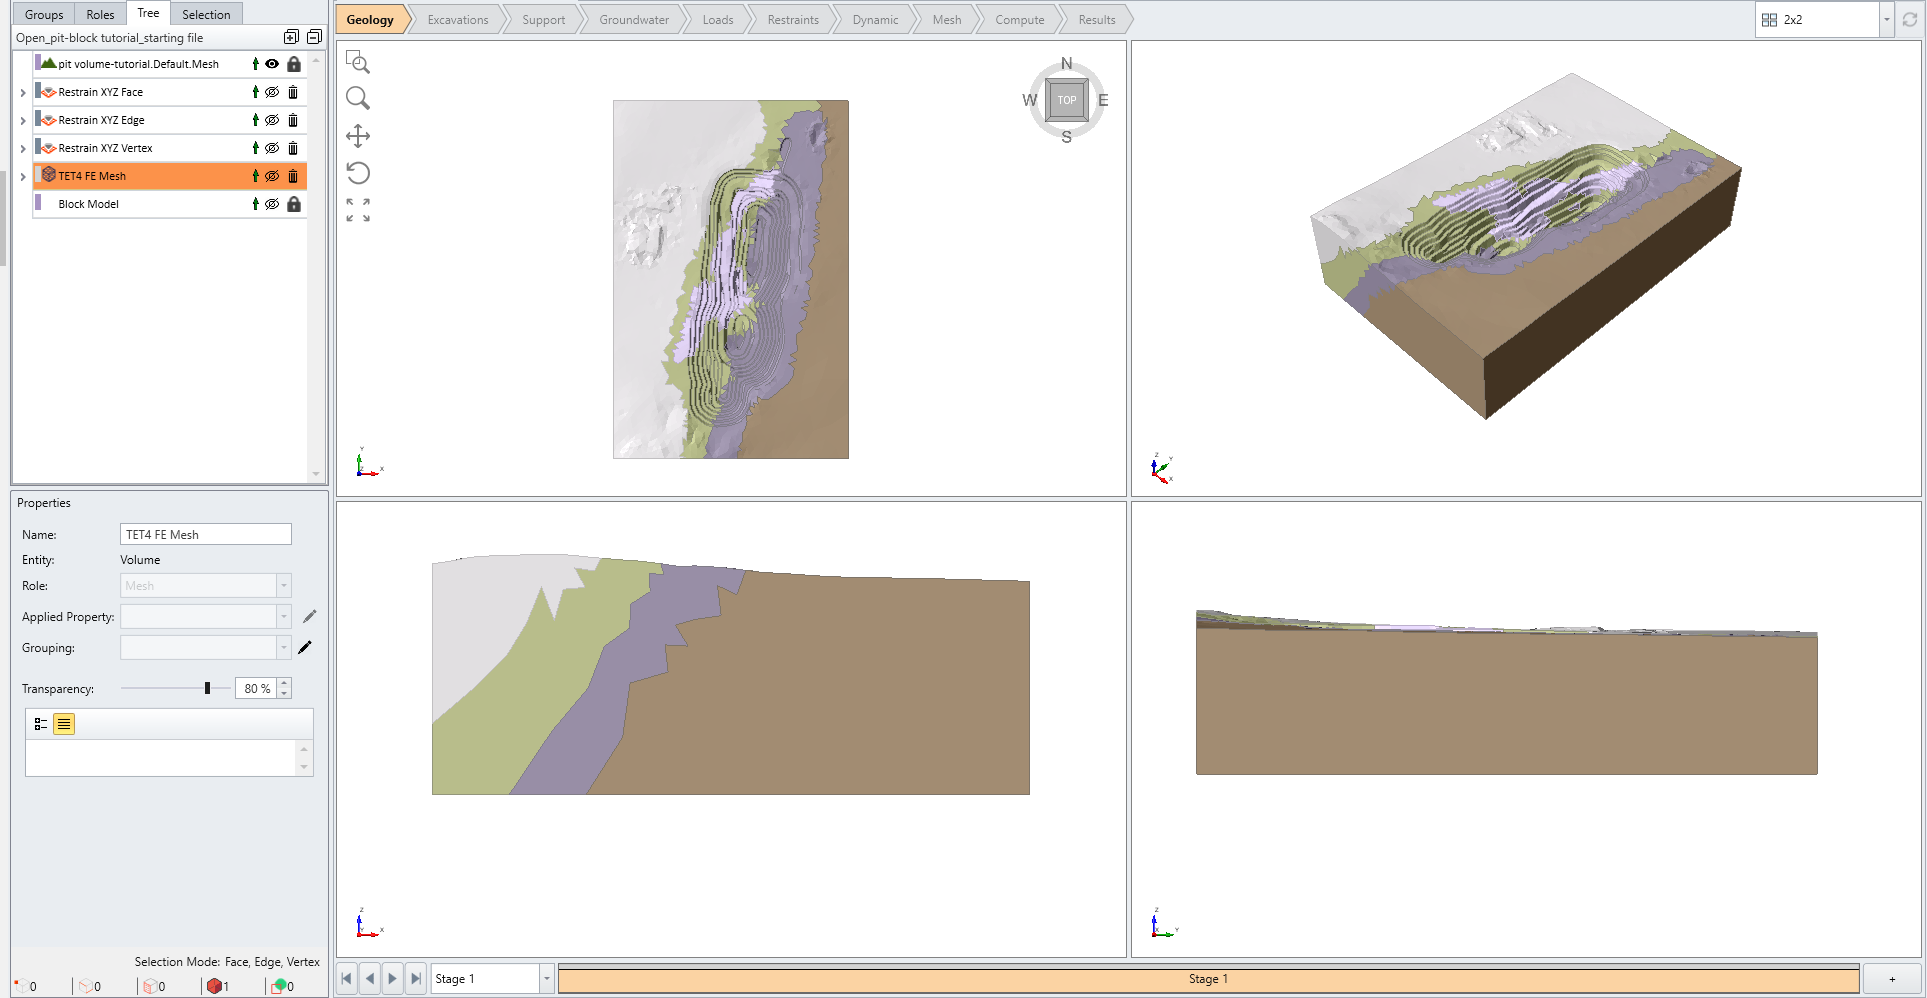The width and height of the screenshot is (1927, 998).
Task: Delete the Restrain XYZ Face entity
Action: coord(293,92)
